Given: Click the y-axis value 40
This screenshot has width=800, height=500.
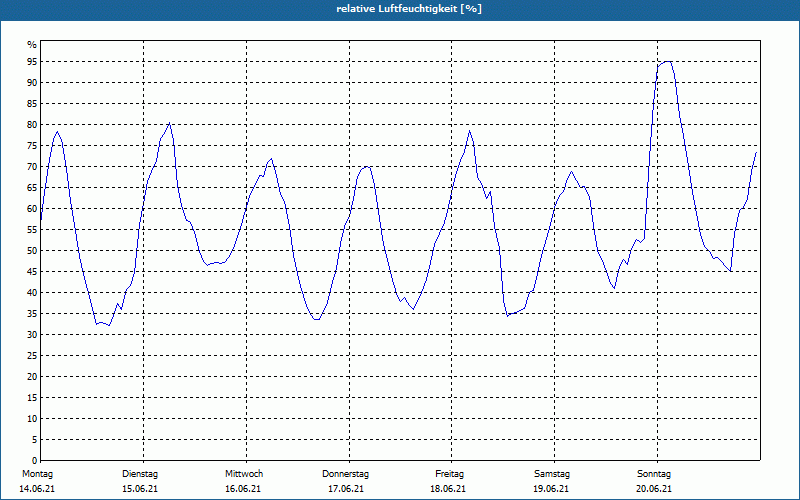Looking at the screenshot, I should coord(32,293).
